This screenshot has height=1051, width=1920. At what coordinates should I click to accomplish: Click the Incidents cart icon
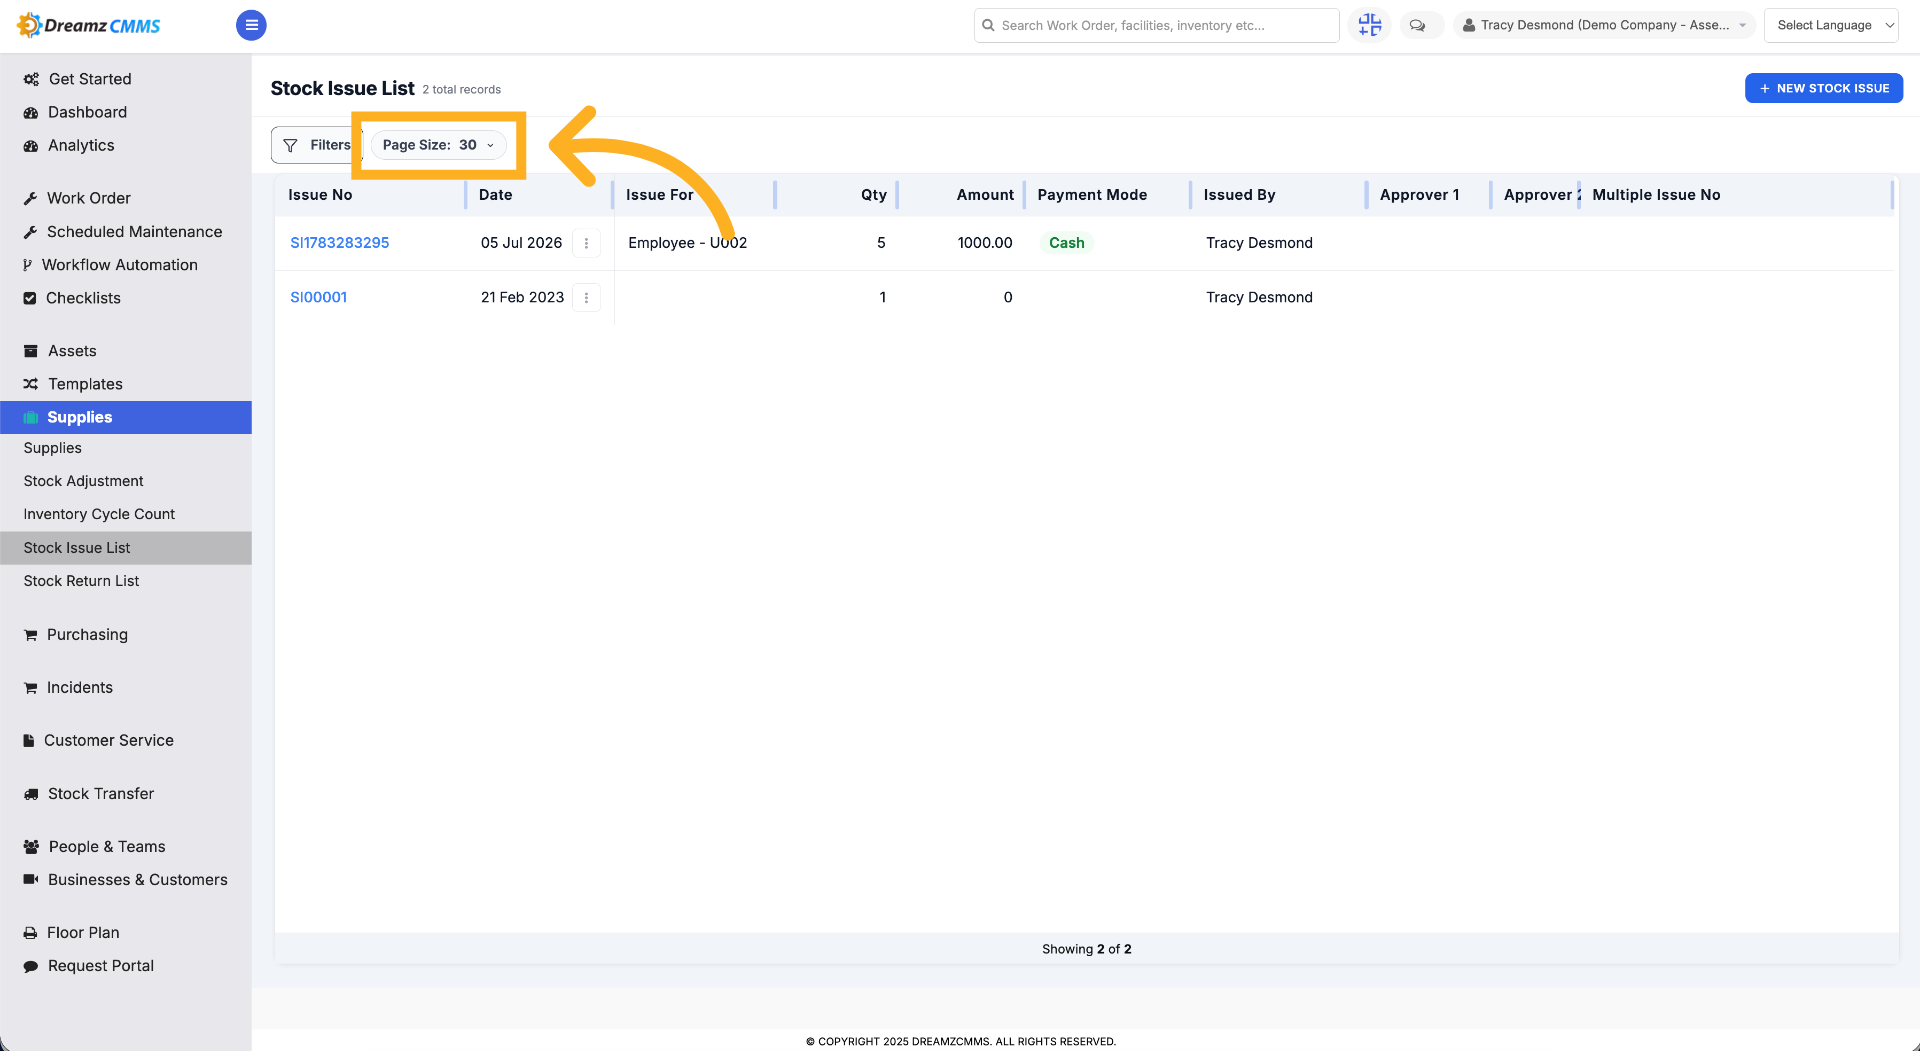tap(30, 688)
